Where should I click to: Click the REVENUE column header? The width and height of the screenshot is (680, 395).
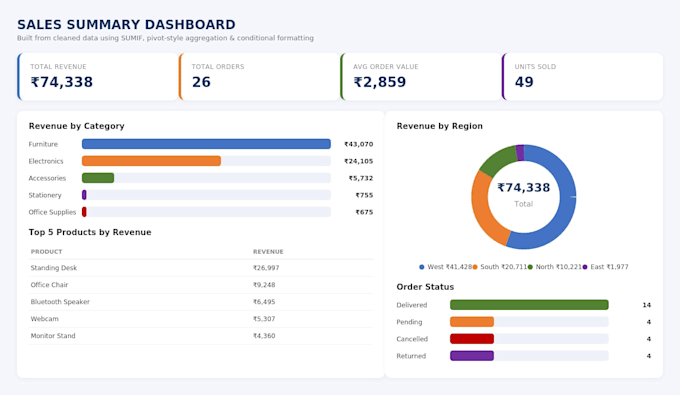pos(268,251)
